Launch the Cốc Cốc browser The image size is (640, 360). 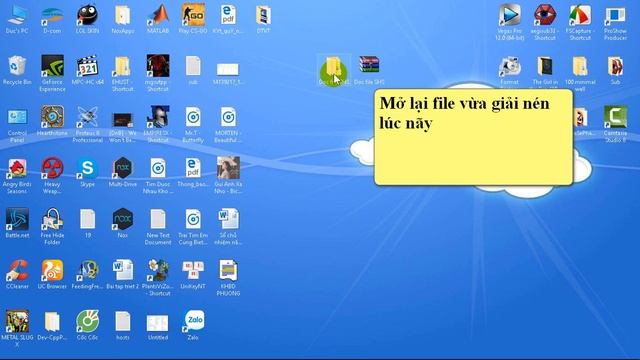[x=87, y=326]
